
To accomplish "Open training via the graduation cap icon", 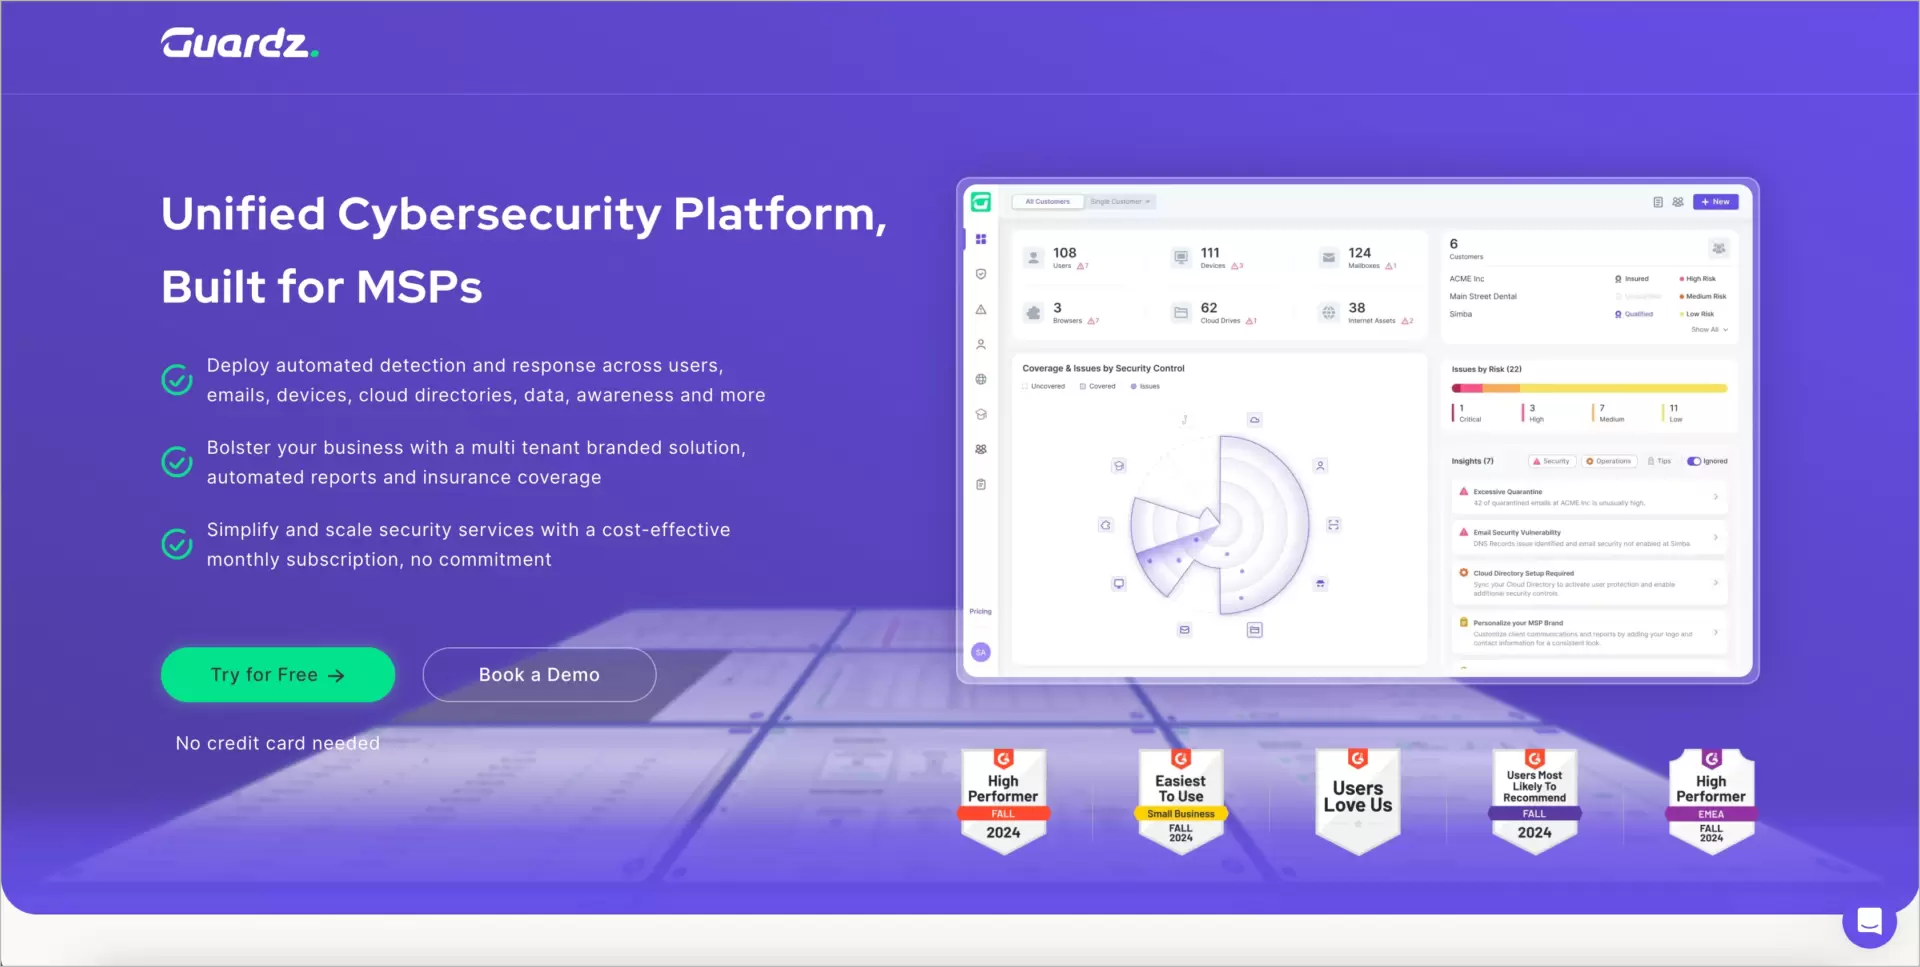I will click(x=981, y=414).
